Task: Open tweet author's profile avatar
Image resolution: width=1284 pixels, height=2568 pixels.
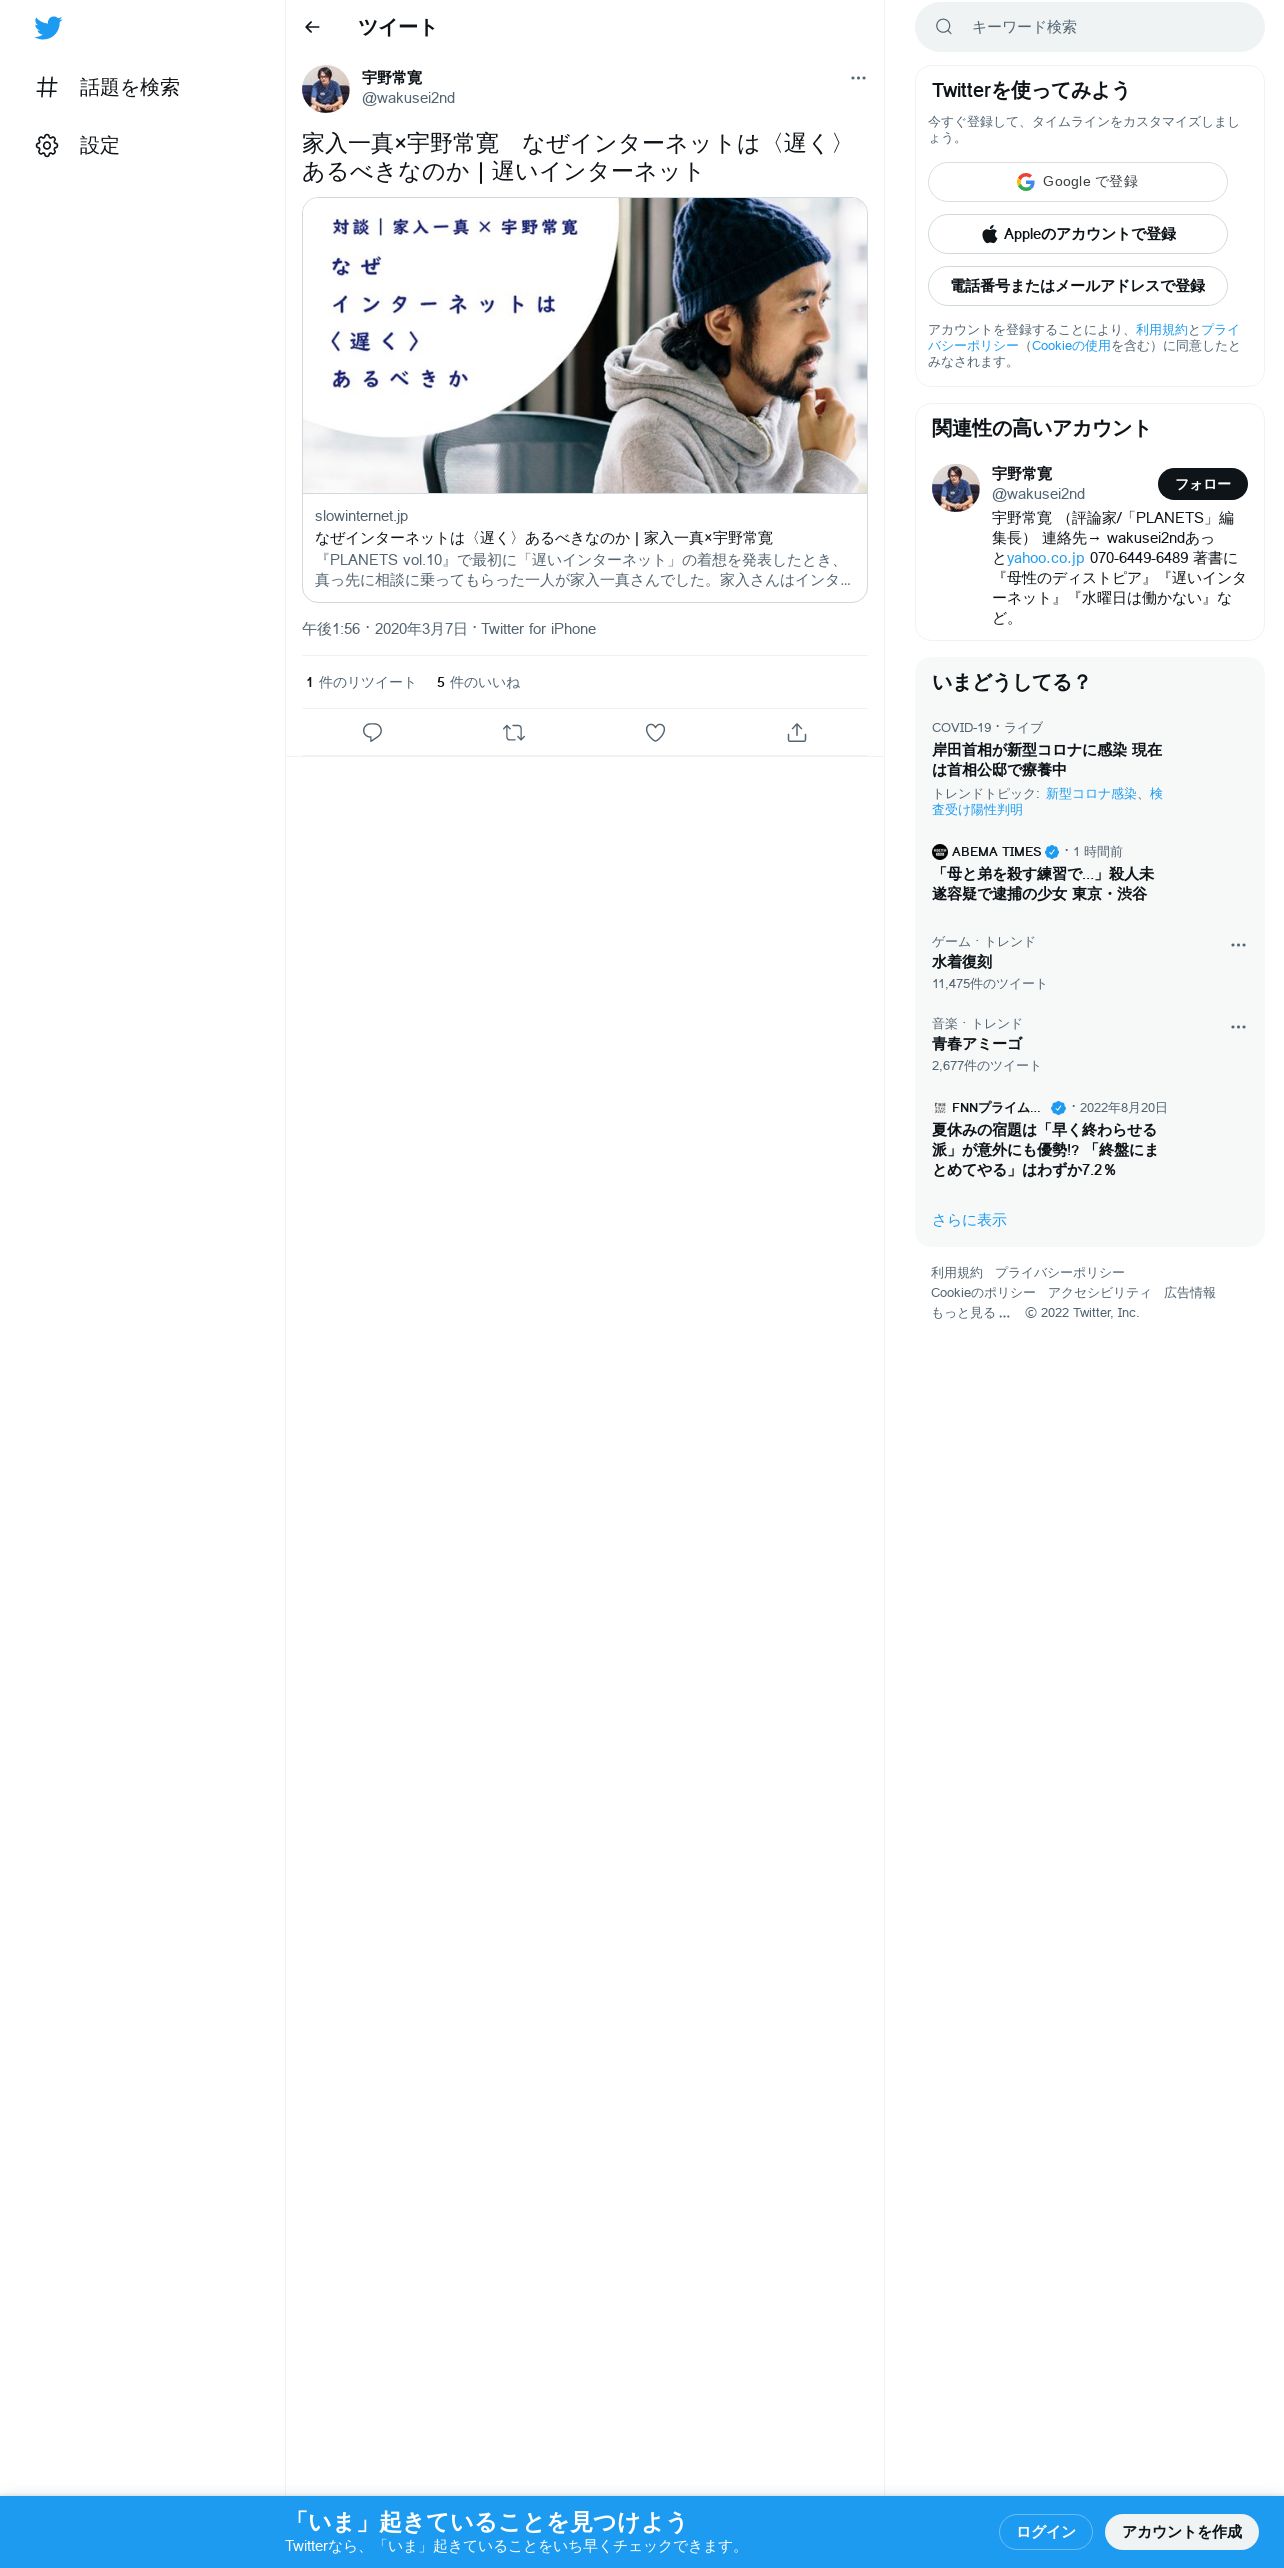Action: coord(326,90)
